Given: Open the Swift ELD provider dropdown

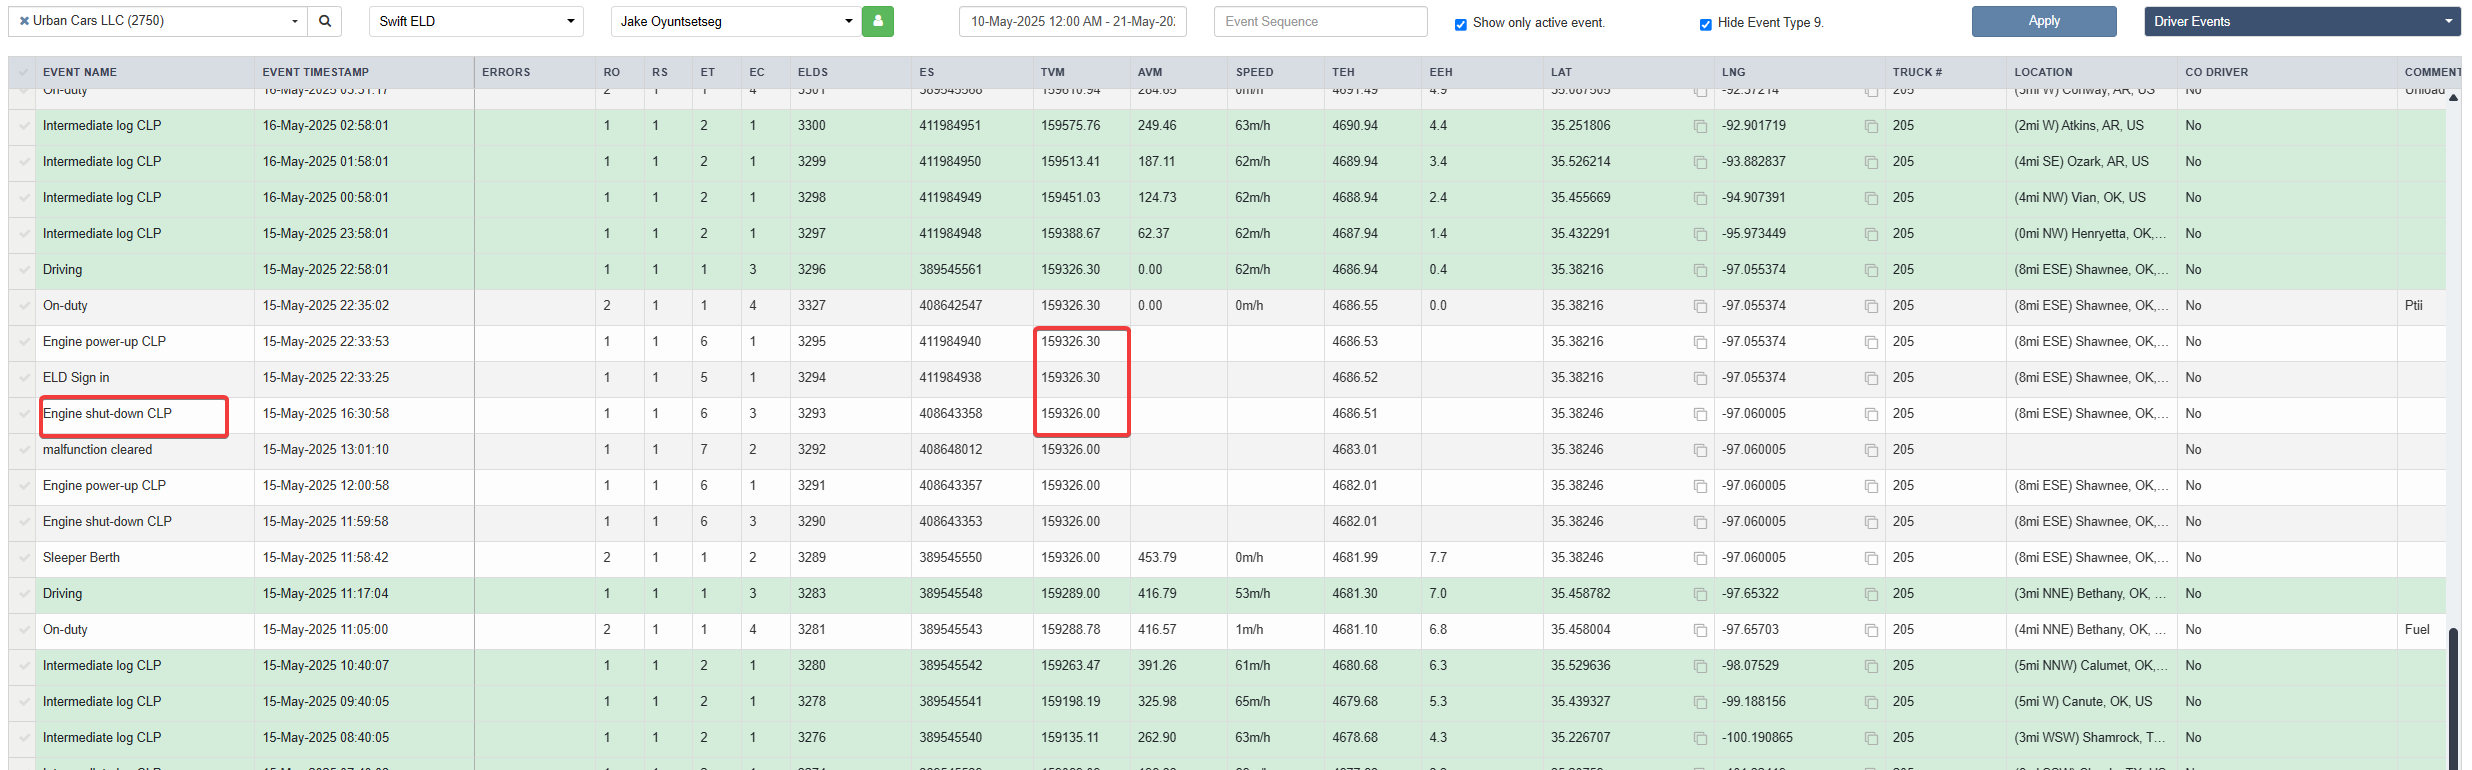Looking at the screenshot, I should [476, 21].
